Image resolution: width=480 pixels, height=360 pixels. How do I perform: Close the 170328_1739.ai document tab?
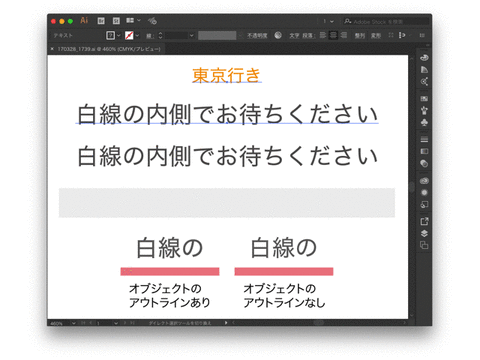tap(52, 49)
